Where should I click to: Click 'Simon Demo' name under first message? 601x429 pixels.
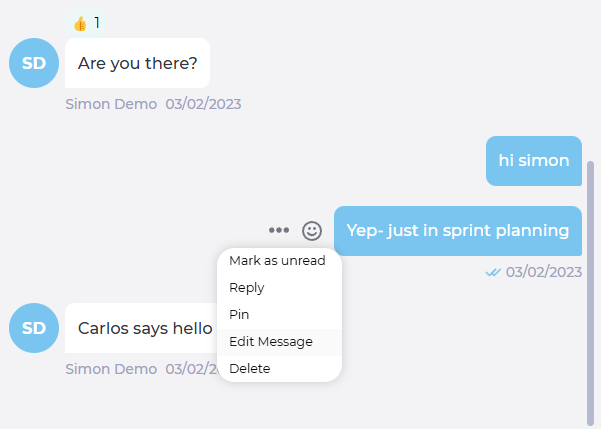[111, 104]
